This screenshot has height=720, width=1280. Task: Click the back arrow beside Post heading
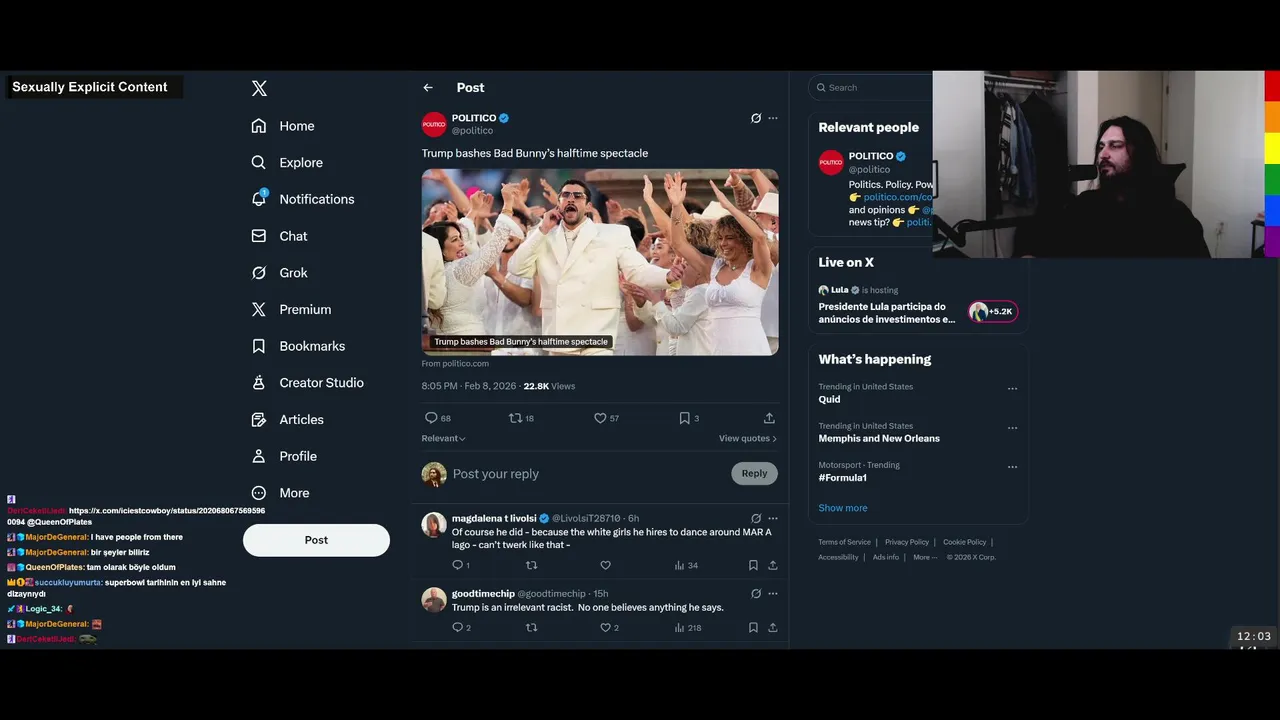point(428,88)
